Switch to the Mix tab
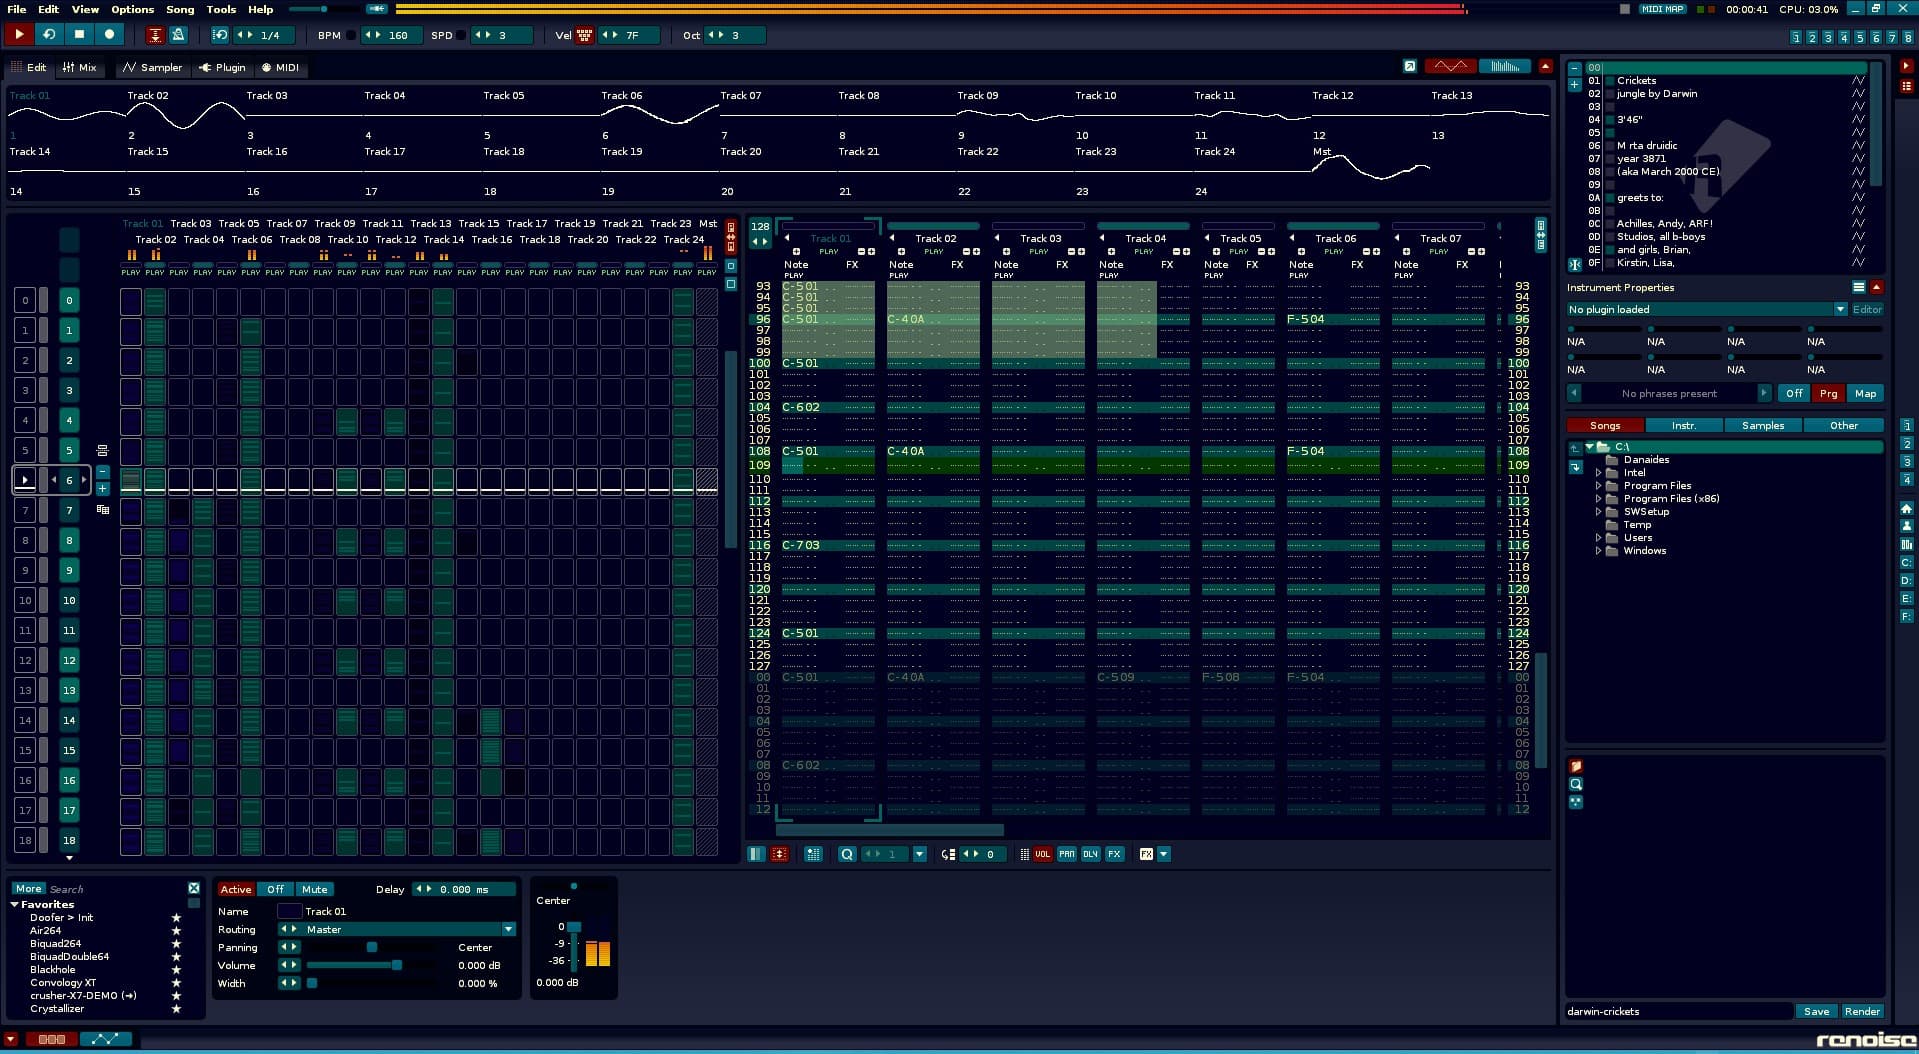Screen dimensions: 1919x1054 point(80,67)
